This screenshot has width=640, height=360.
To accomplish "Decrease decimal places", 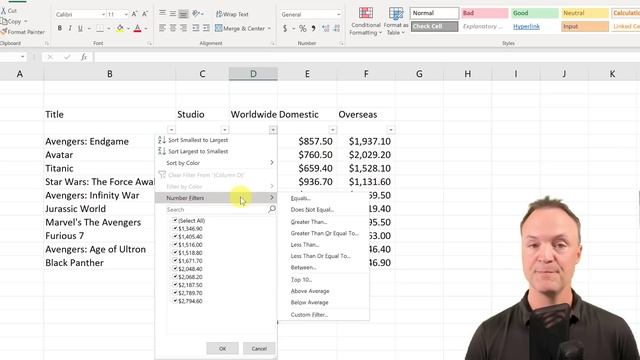I will pyautogui.click(x=337, y=28).
